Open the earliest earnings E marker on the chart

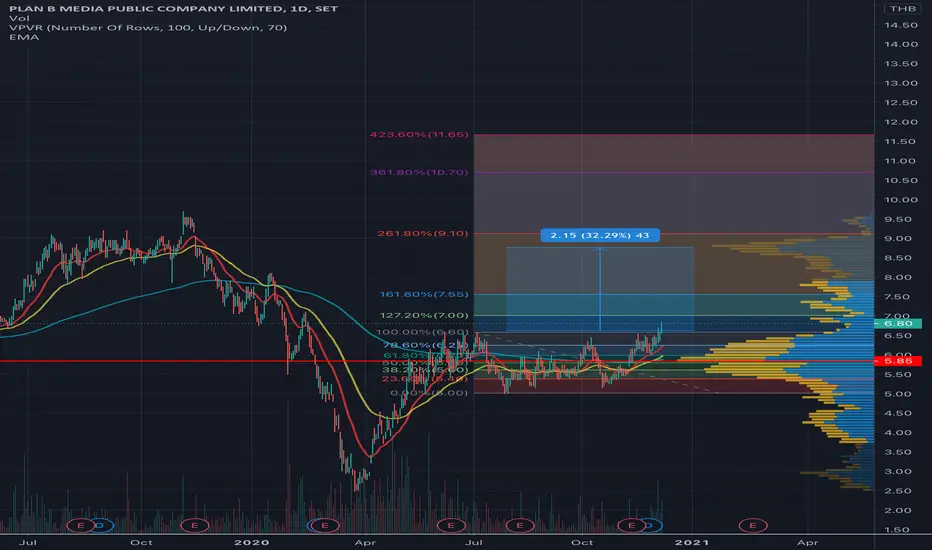click(80, 525)
